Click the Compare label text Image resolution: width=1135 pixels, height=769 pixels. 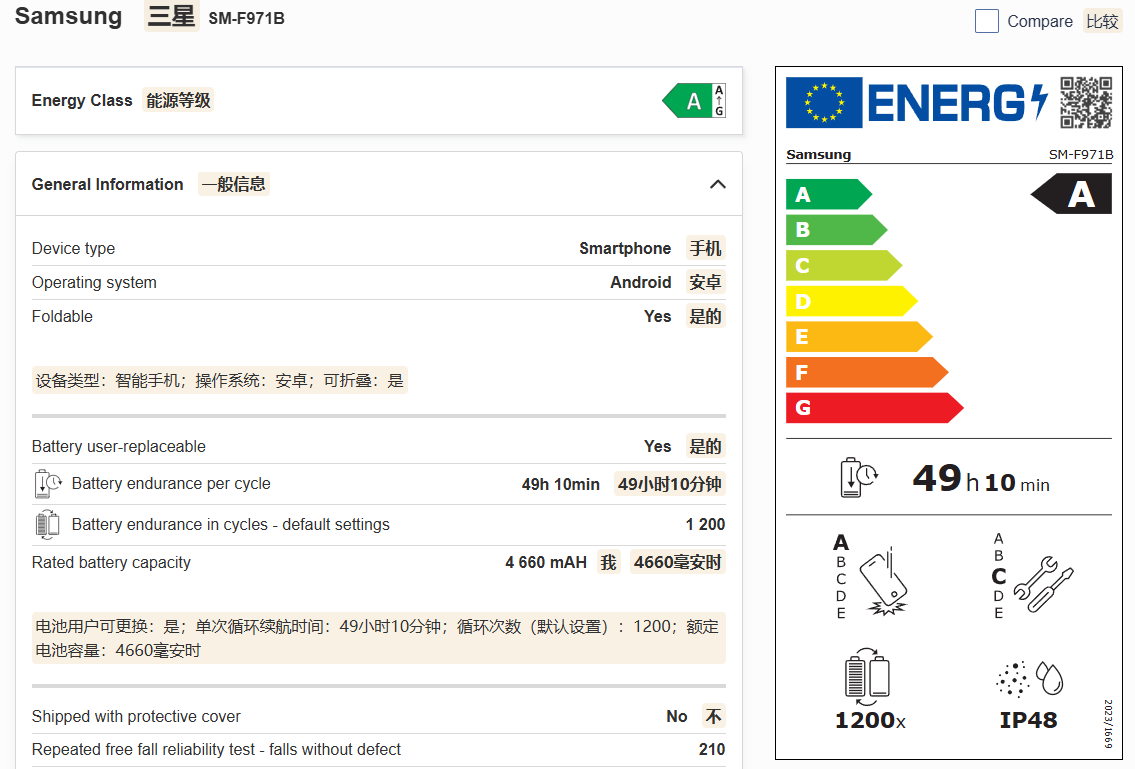click(1039, 22)
